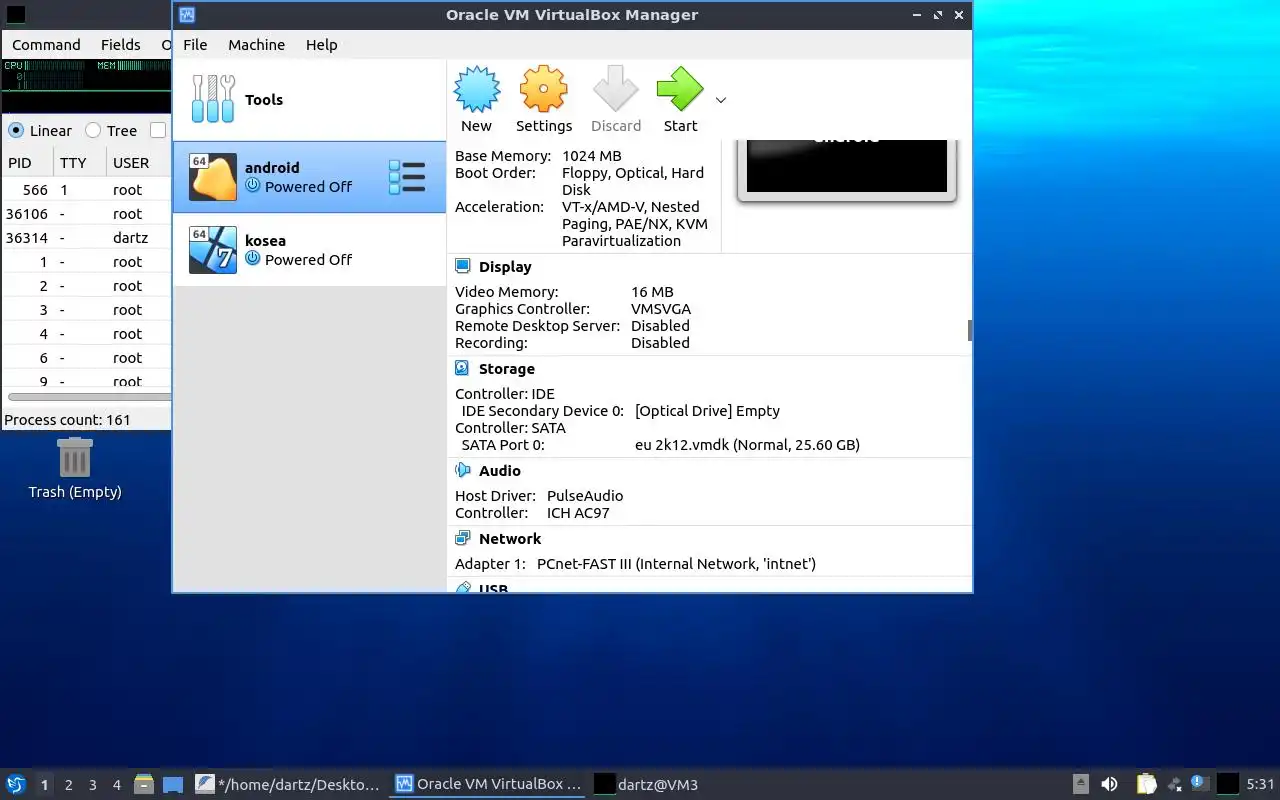Switch to the text editor taskbar window
Viewport: 1280px width, 800px height.
pyautogui.click(x=288, y=784)
